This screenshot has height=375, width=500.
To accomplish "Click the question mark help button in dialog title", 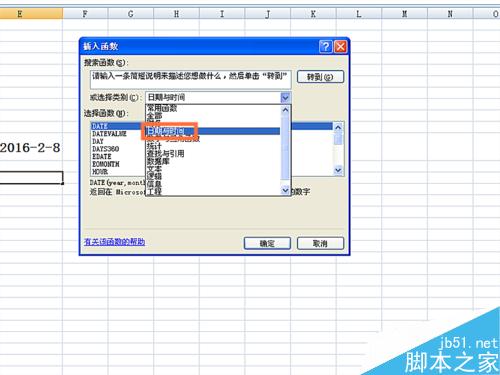I will coord(326,46).
